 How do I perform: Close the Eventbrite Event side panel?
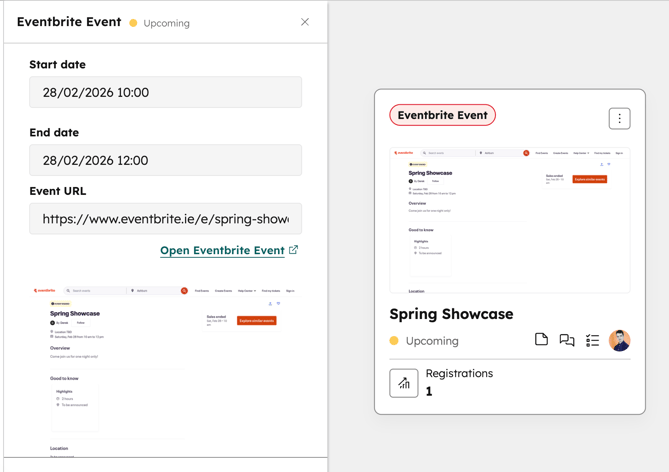pyautogui.click(x=305, y=22)
